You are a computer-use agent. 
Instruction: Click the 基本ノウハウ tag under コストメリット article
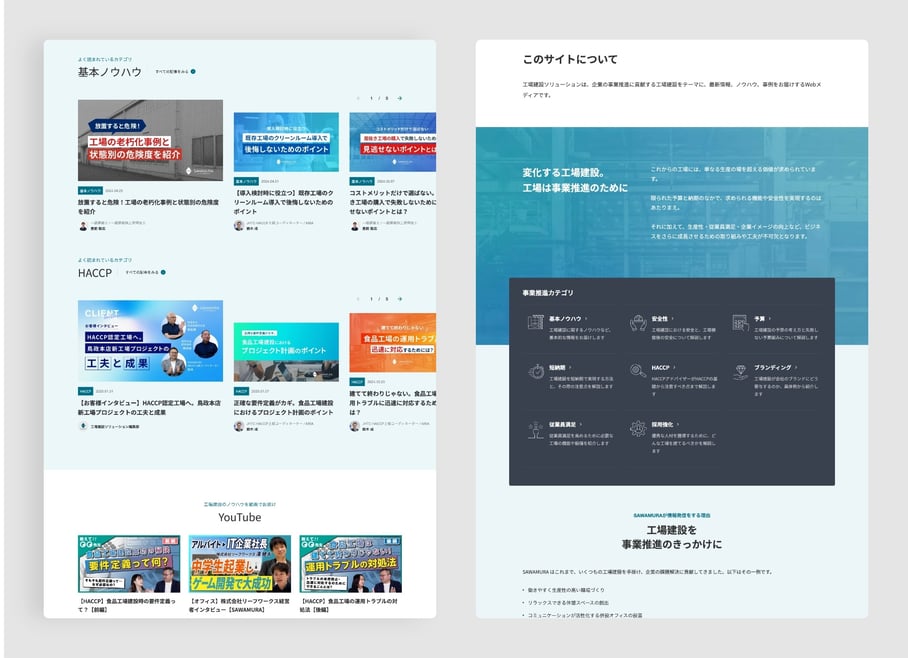click(x=362, y=181)
